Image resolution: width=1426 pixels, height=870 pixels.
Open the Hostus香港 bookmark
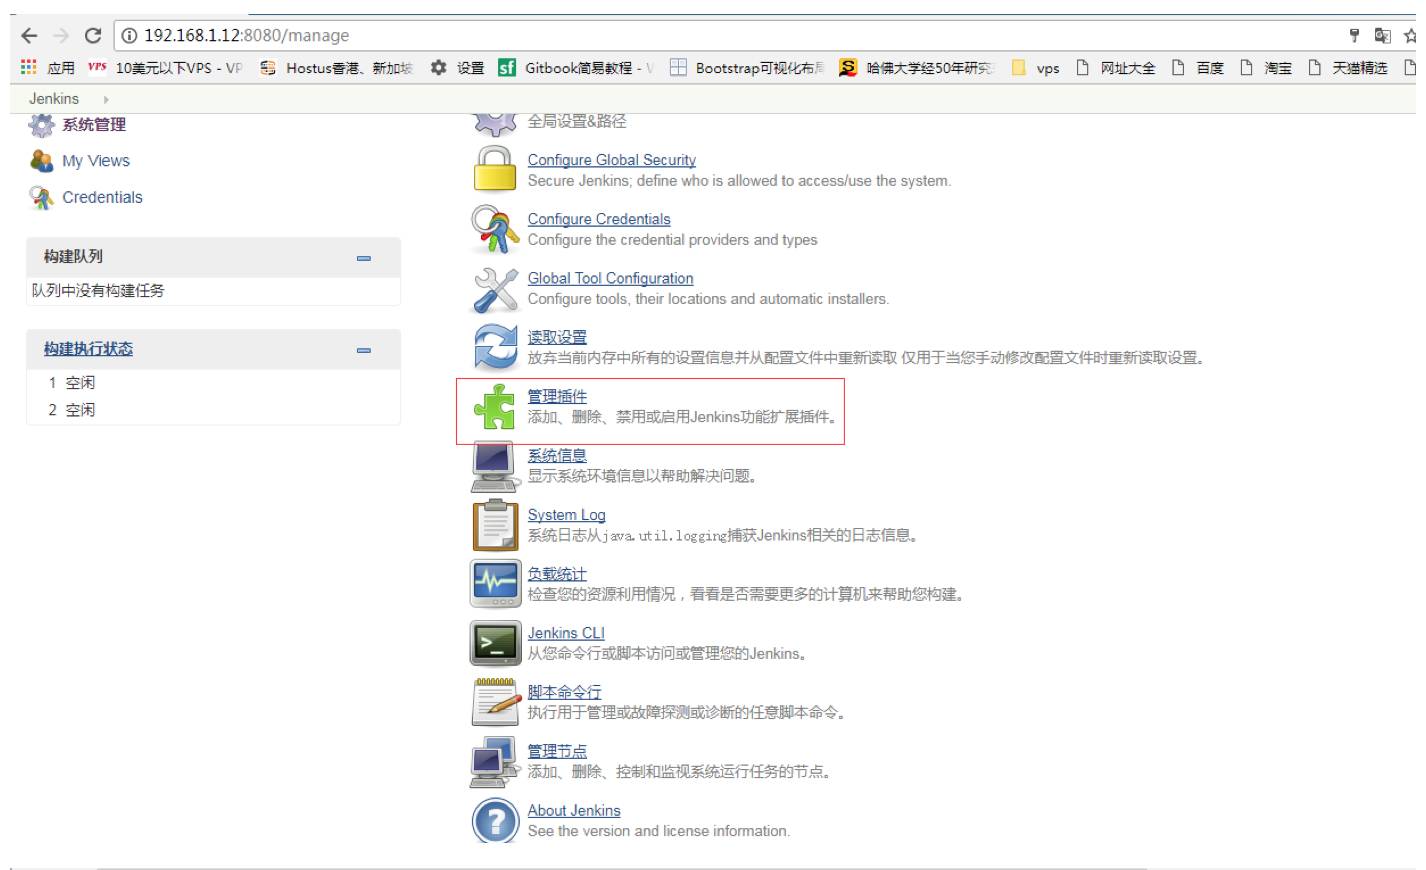tap(336, 68)
